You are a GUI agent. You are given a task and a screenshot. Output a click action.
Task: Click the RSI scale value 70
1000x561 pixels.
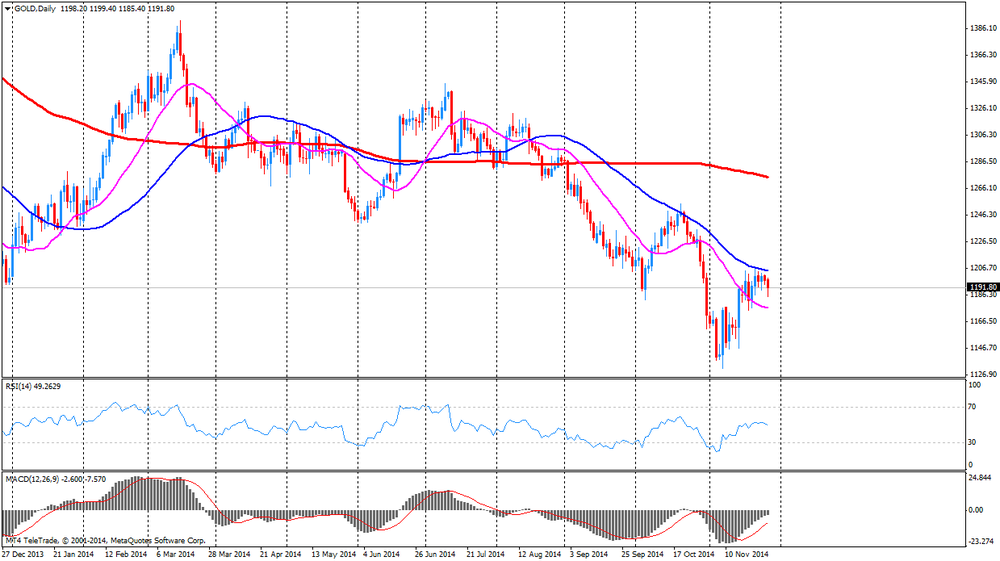tap(973, 407)
